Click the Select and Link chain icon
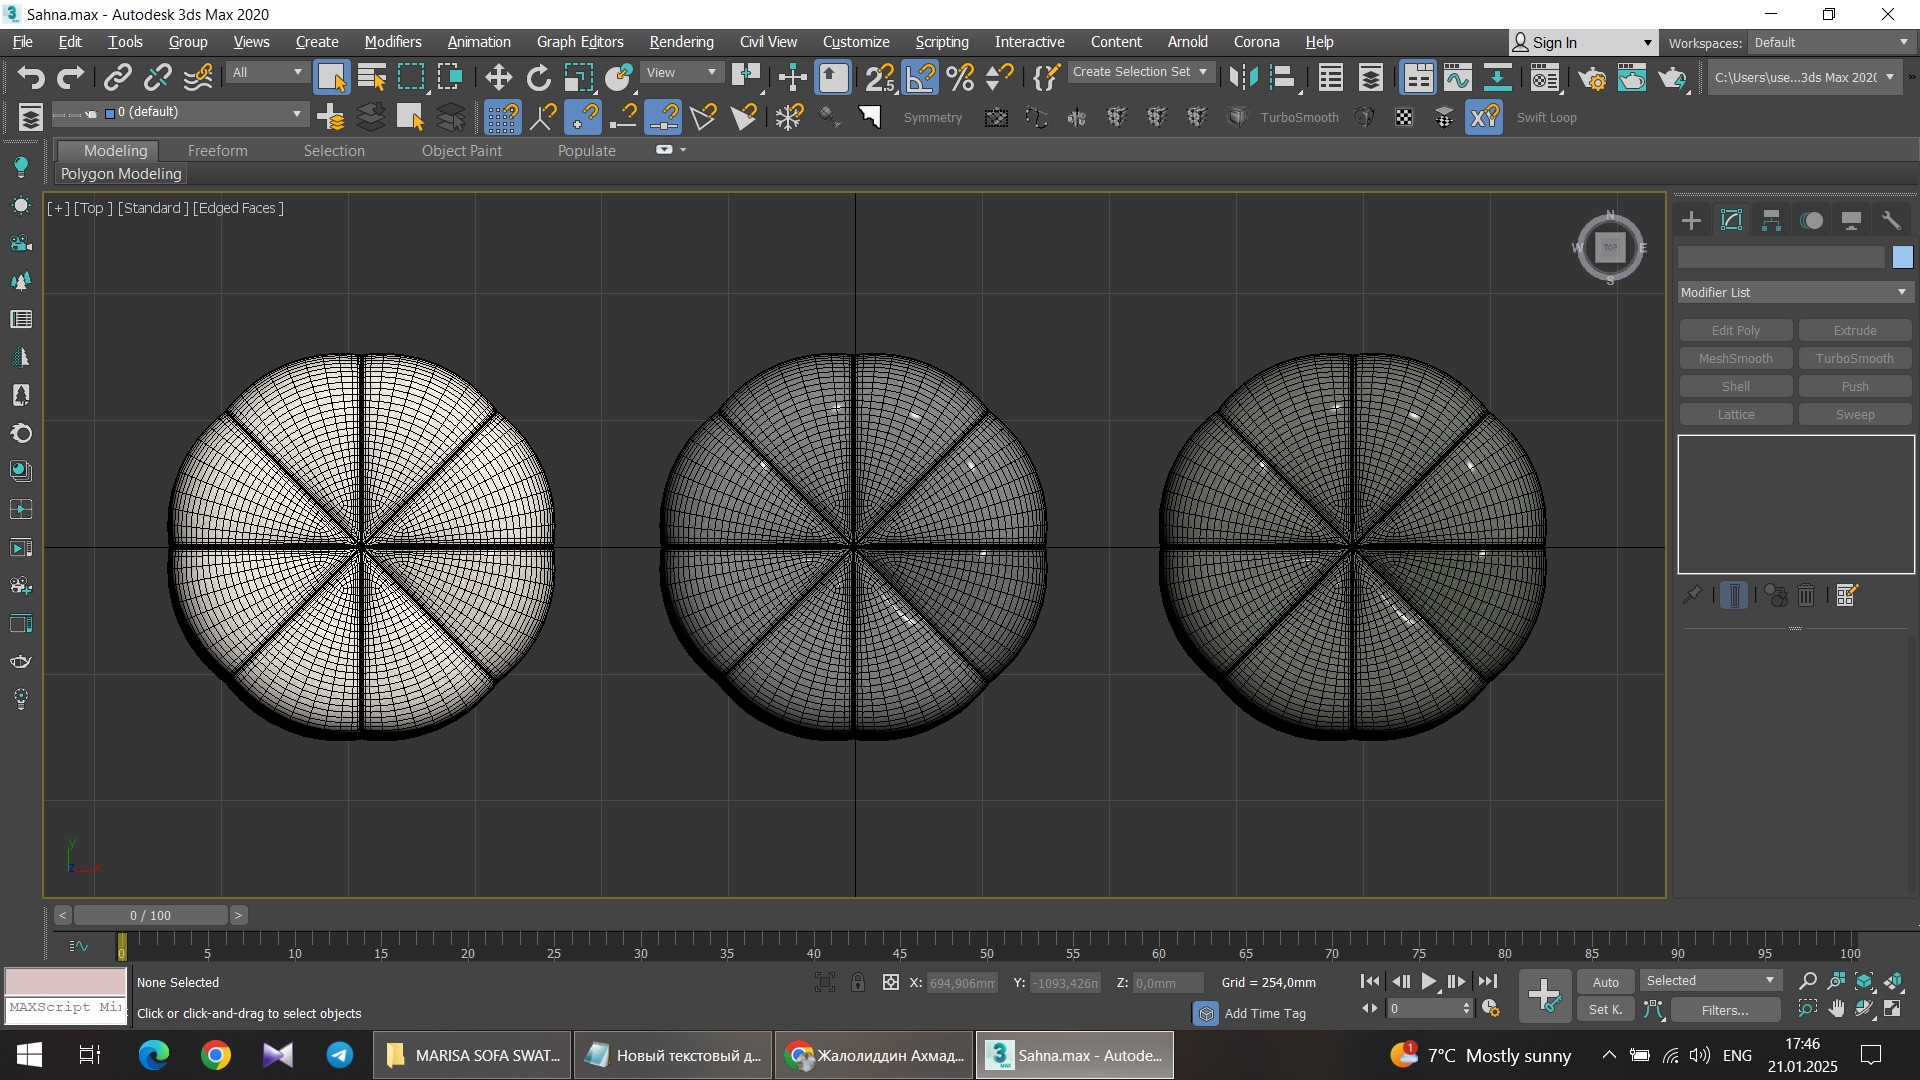Screen dimensions: 1920x1080 point(118,78)
